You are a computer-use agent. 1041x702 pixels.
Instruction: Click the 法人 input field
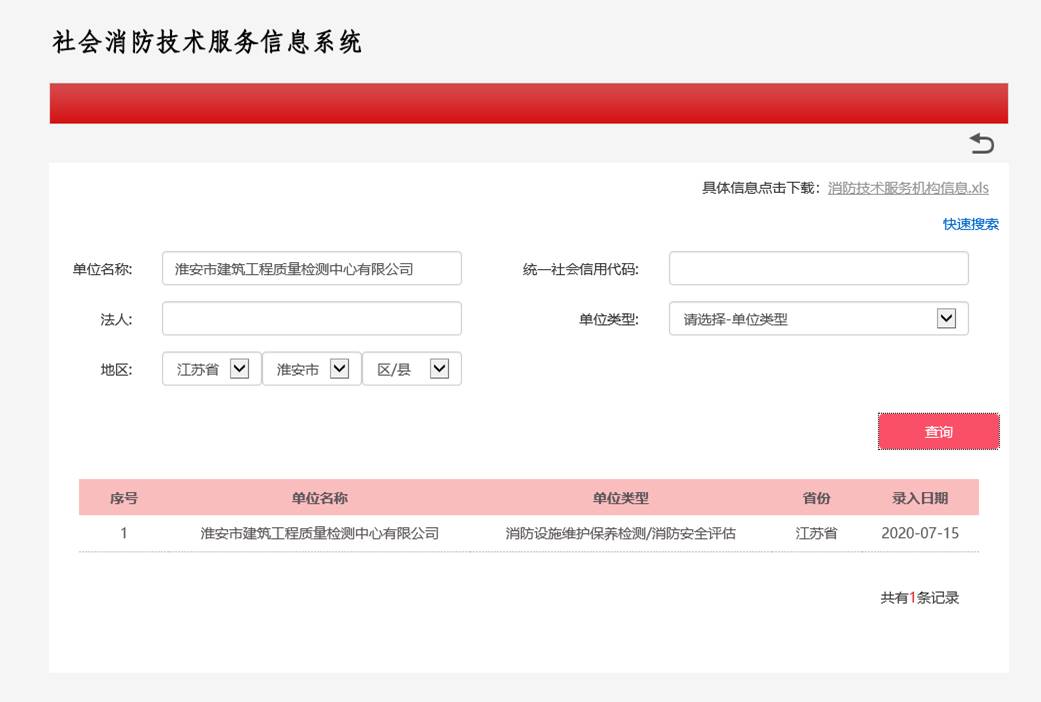click(x=311, y=318)
